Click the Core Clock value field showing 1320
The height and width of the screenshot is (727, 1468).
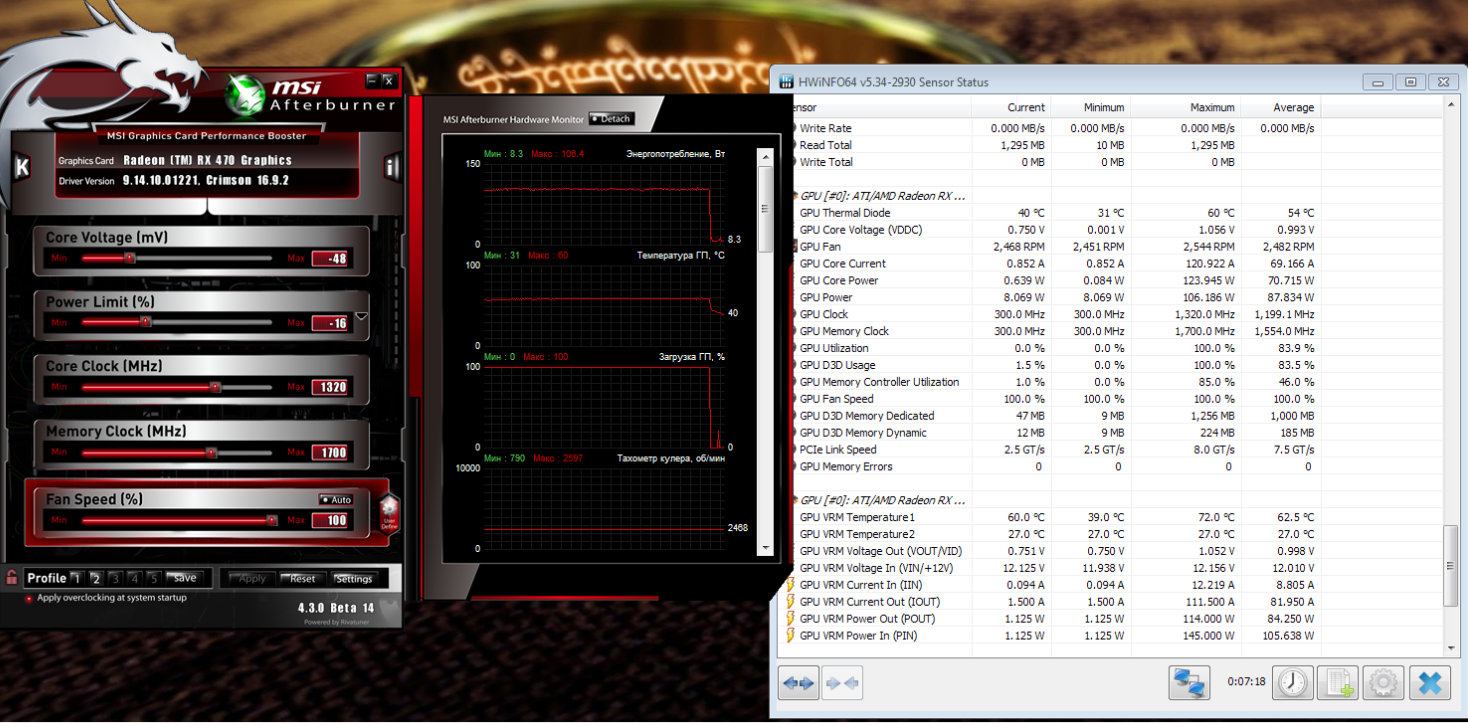329,387
